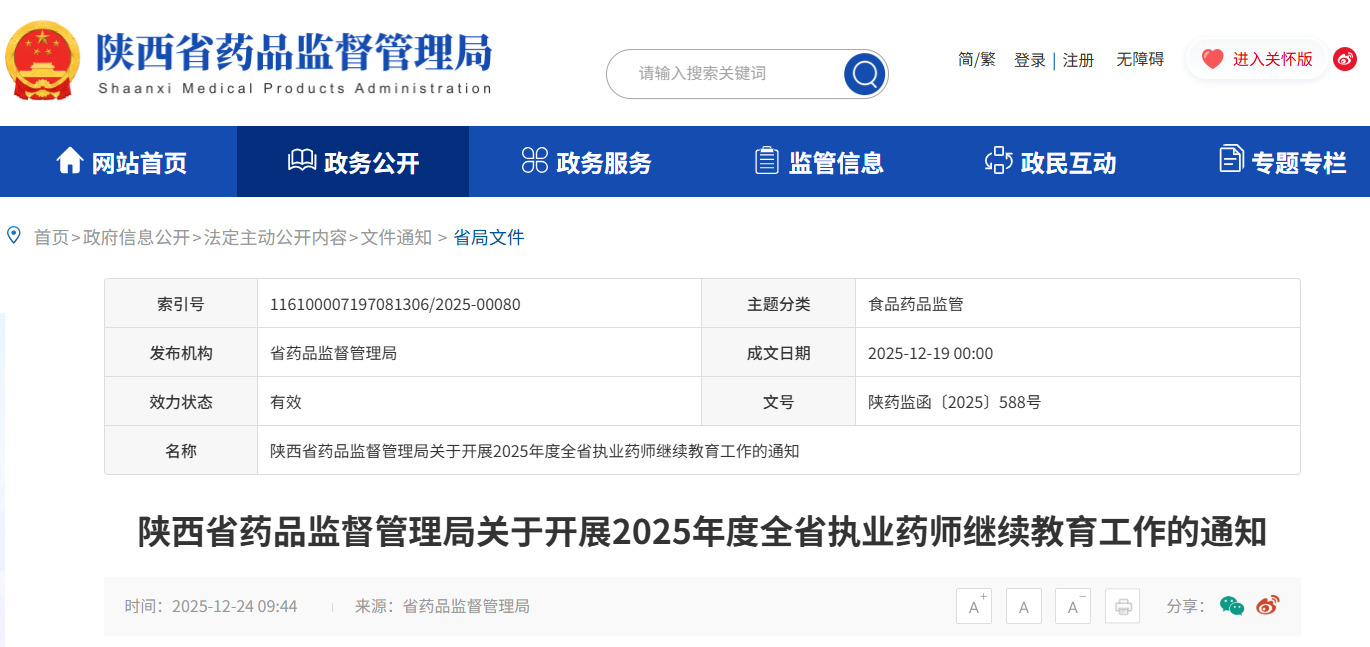
Task: Open 省局文件 breadcrumb link
Action: click(x=488, y=238)
